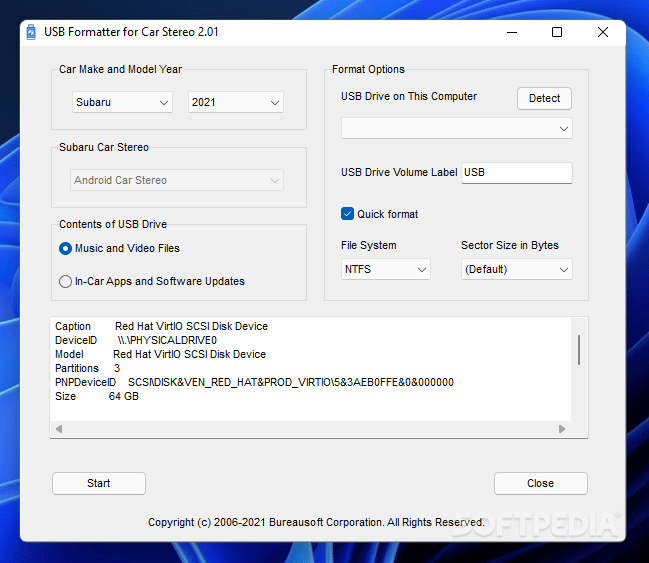Open the File System dropdown showing NTFS

(386, 269)
